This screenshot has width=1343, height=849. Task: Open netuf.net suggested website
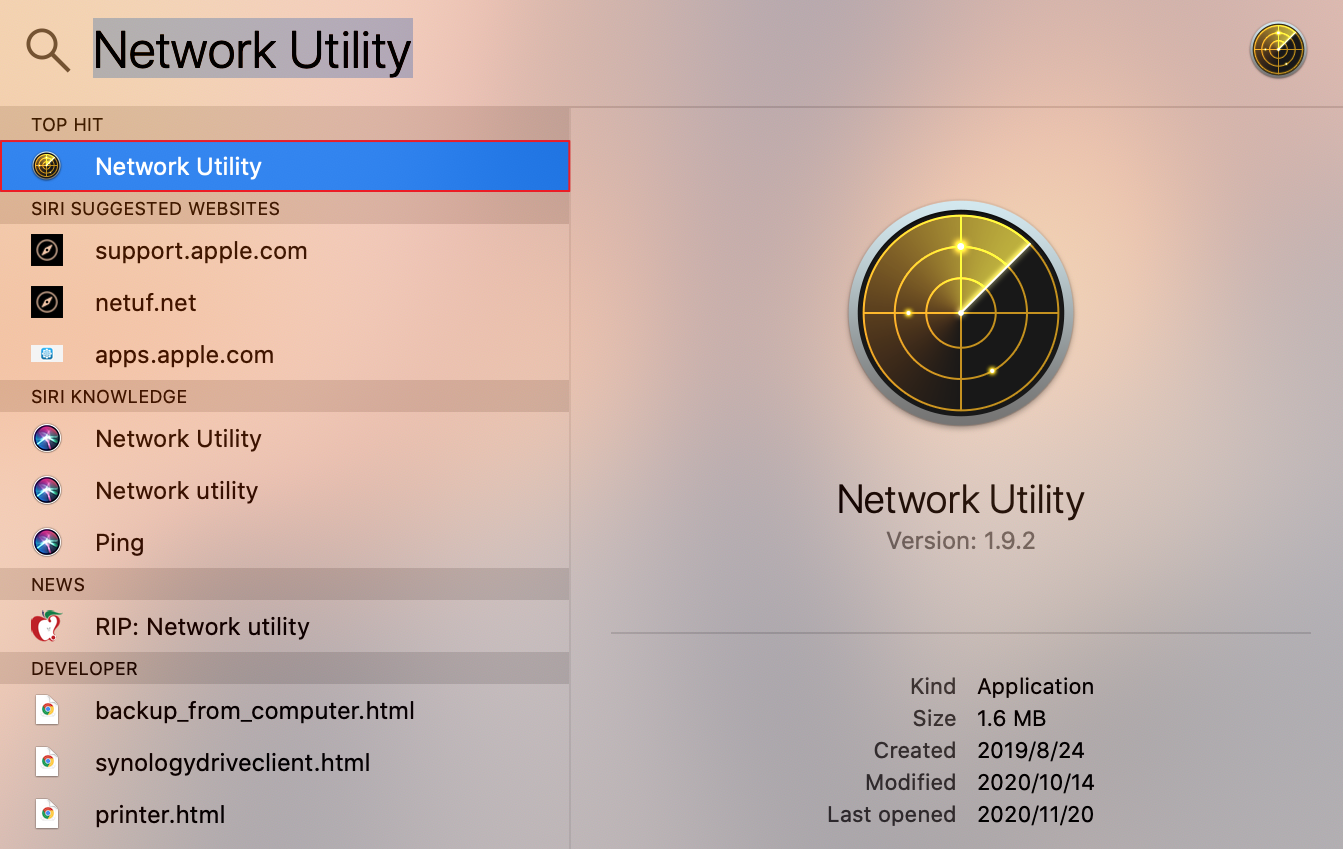pos(285,302)
